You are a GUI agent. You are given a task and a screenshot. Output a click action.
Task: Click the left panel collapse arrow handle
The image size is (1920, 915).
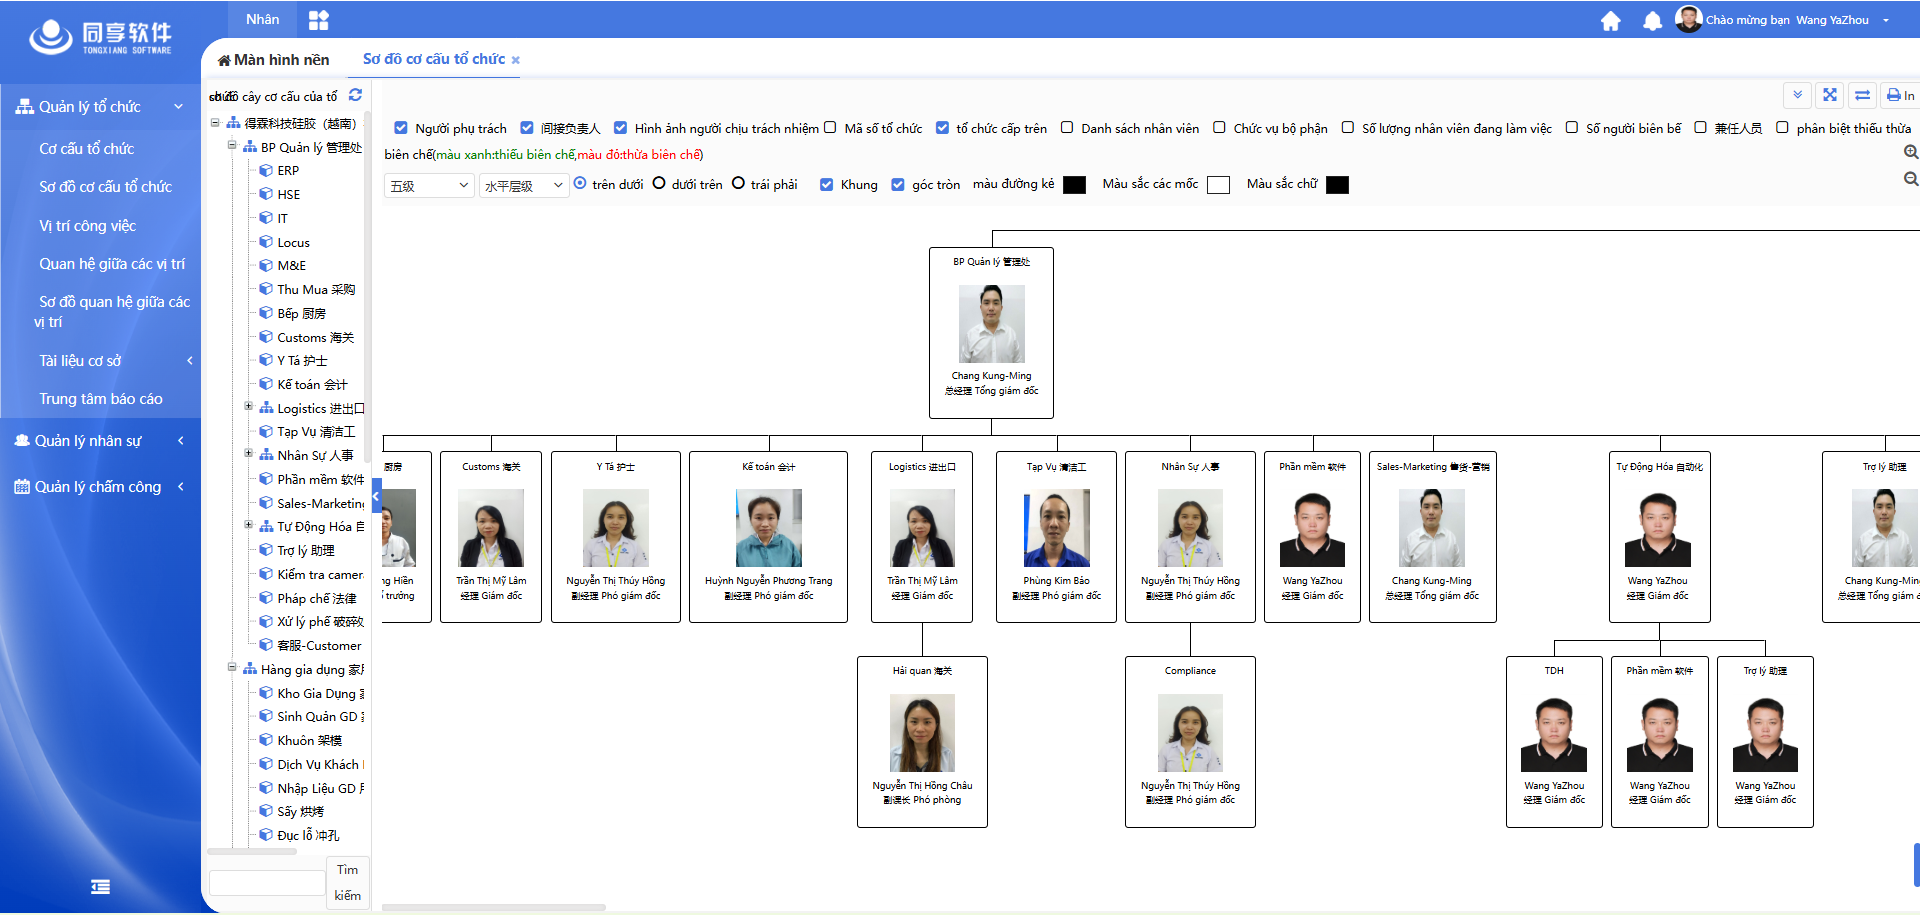376,495
